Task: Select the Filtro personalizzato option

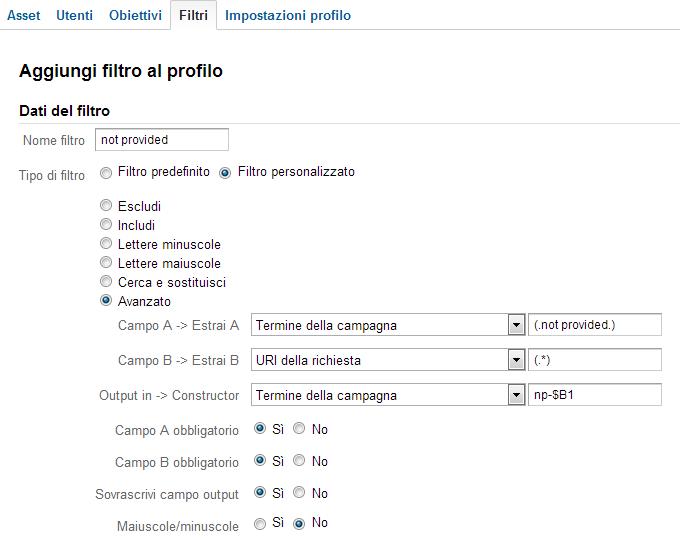Action: point(225,173)
